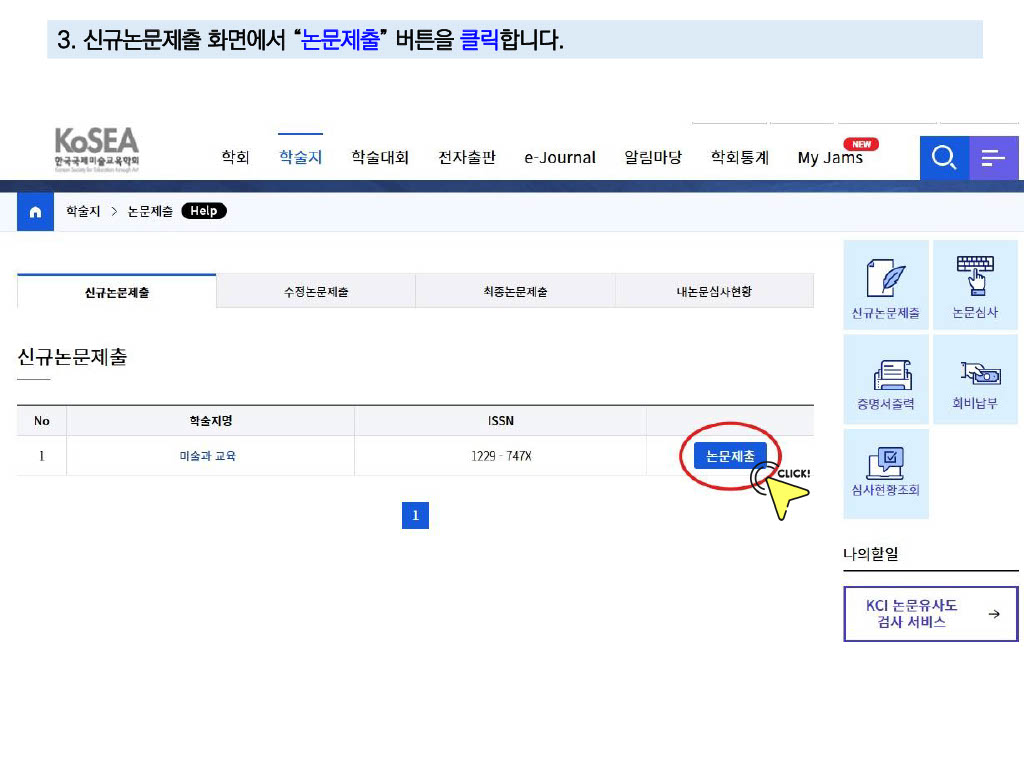Image resolution: width=1024 pixels, height=768 pixels.
Task: Select the 증명서출력 printer icon tile
Action: [885, 379]
